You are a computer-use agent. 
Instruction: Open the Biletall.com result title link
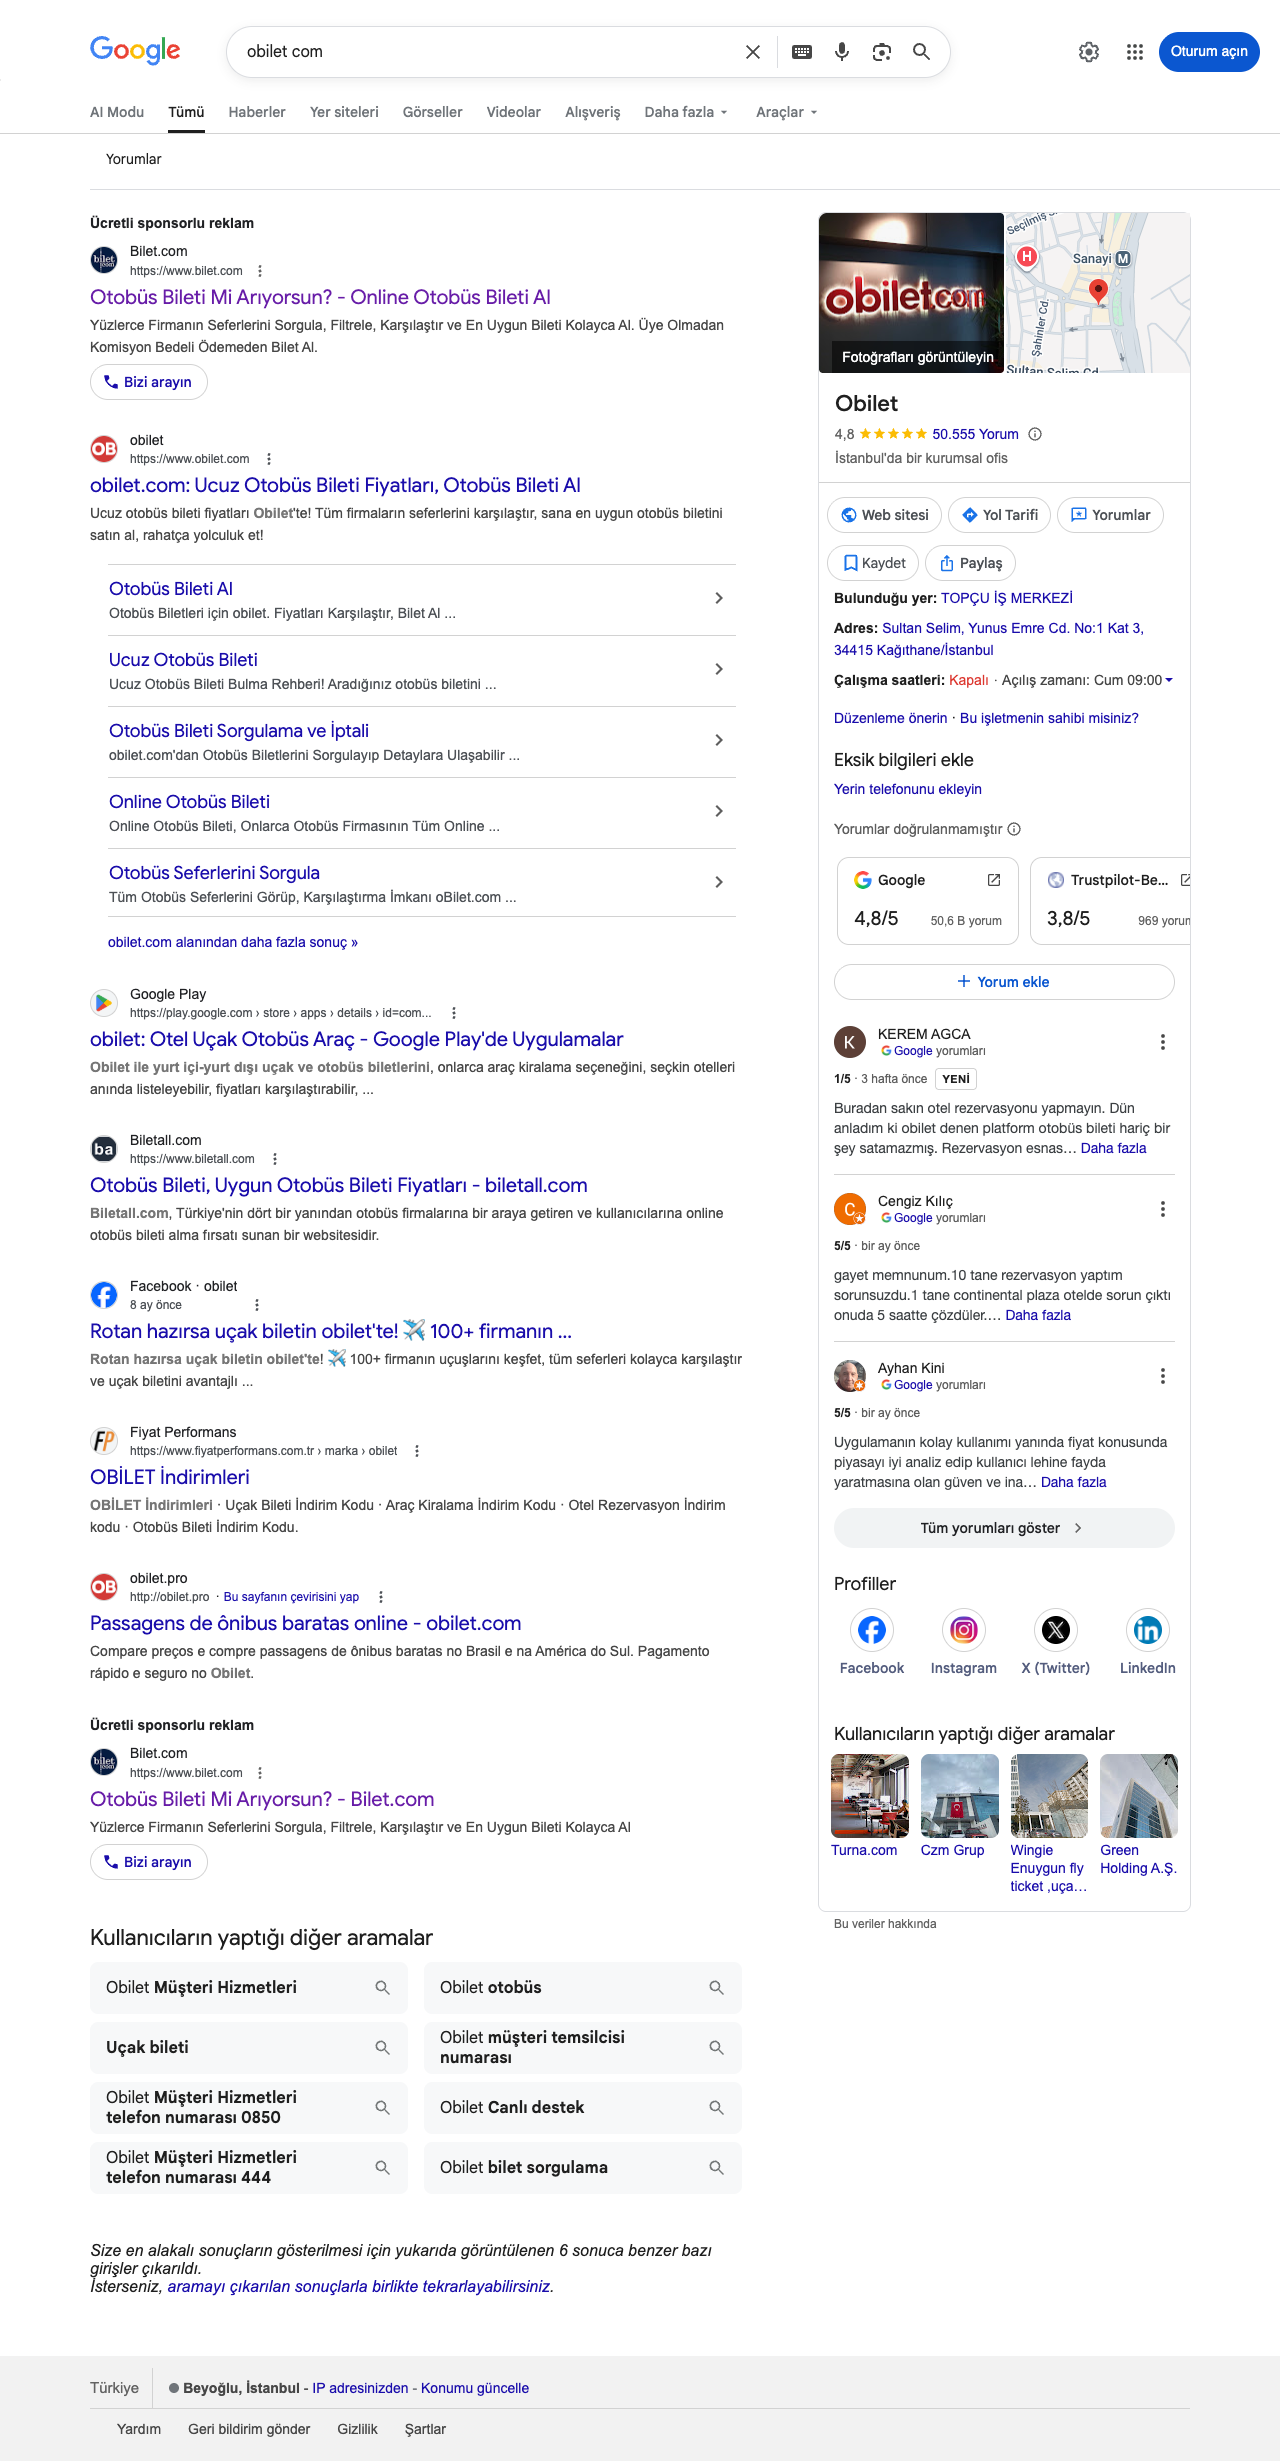pyautogui.click(x=339, y=1185)
